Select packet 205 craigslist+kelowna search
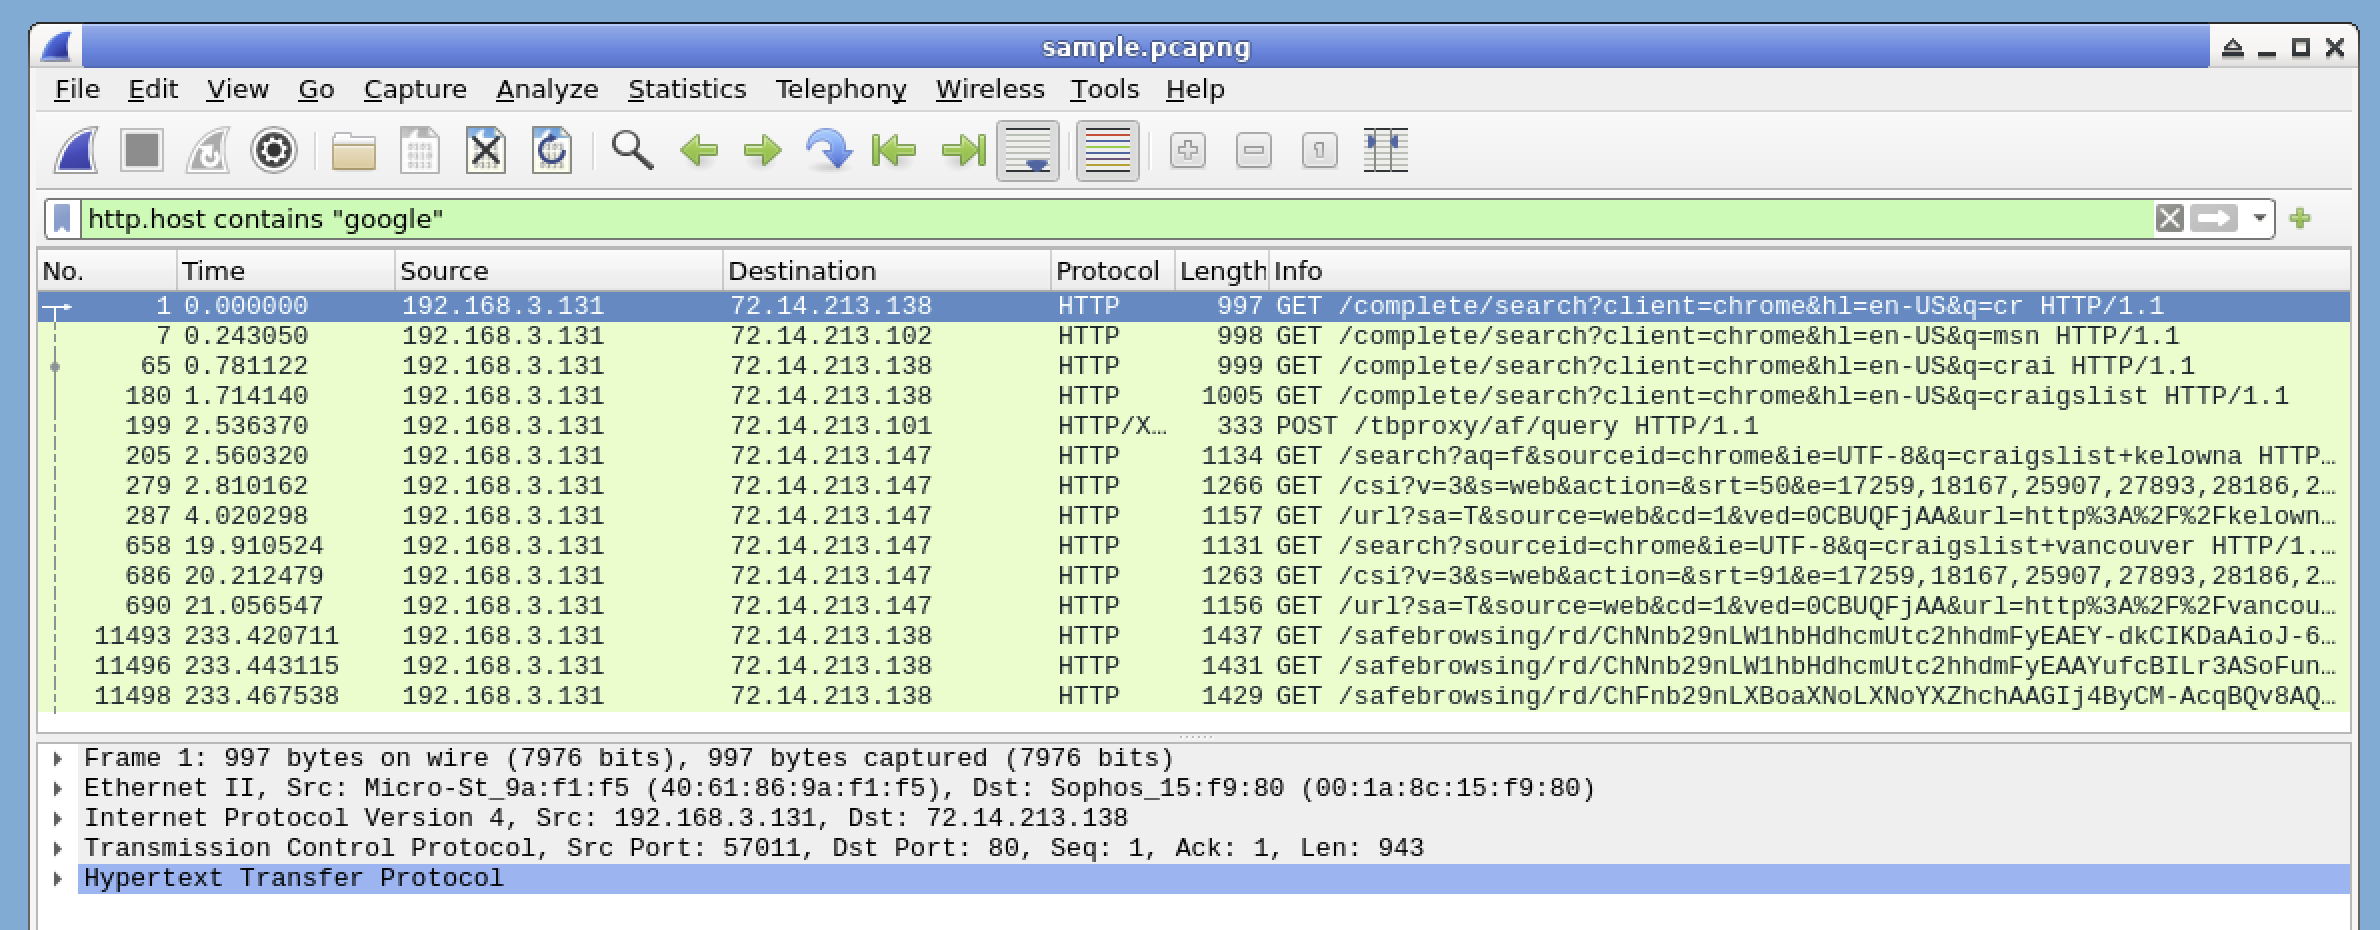 (x=1194, y=456)
